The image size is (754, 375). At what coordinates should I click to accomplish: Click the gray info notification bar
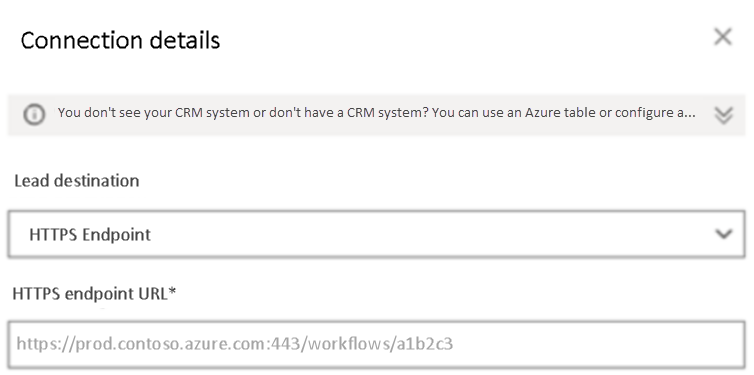click(x=377, y=115)
